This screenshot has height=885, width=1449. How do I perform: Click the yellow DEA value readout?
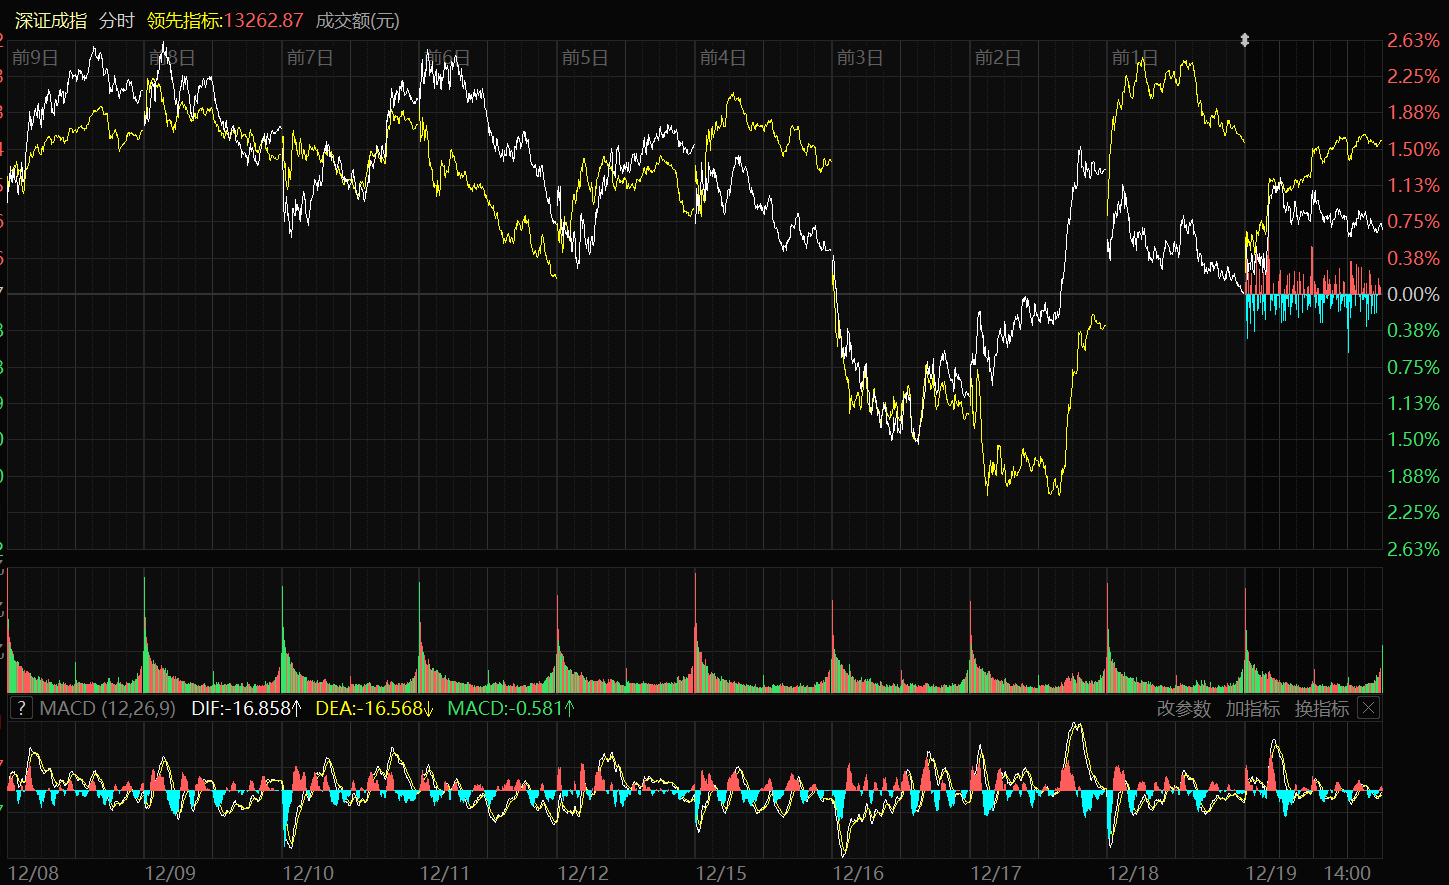[x=374, y=709]
